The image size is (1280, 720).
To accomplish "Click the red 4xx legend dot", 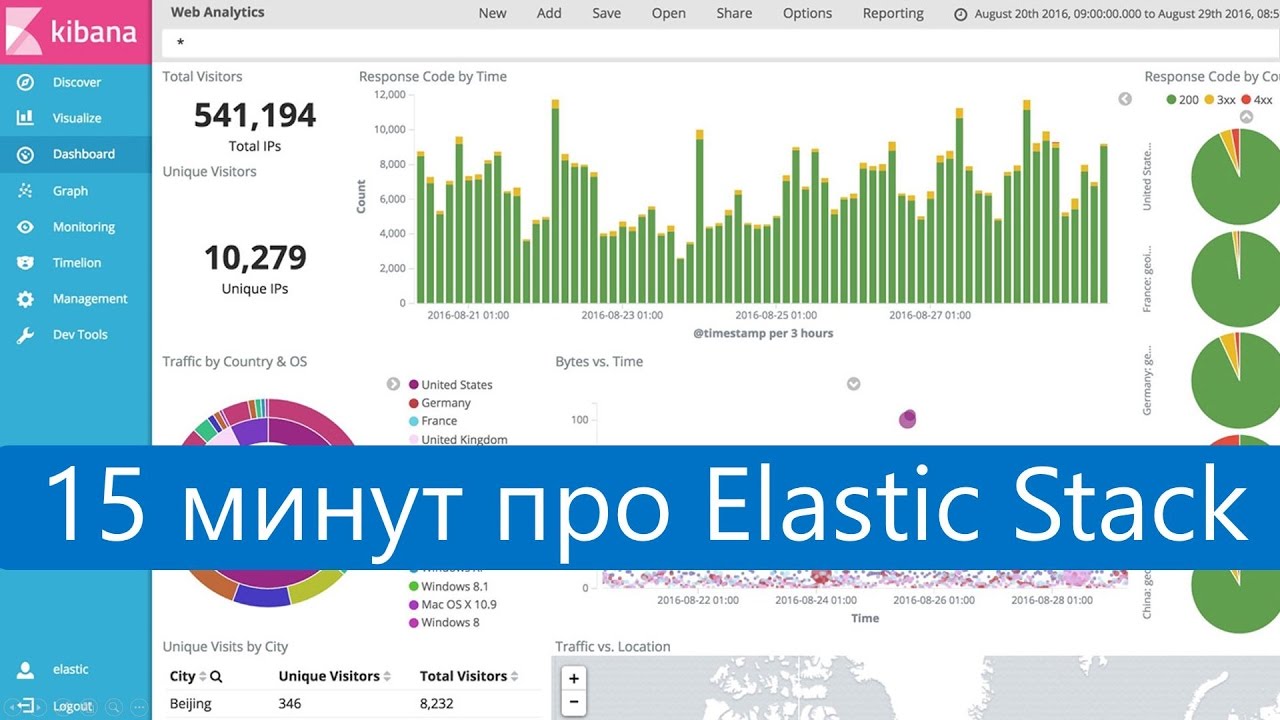I will (x=1245, y=99).
